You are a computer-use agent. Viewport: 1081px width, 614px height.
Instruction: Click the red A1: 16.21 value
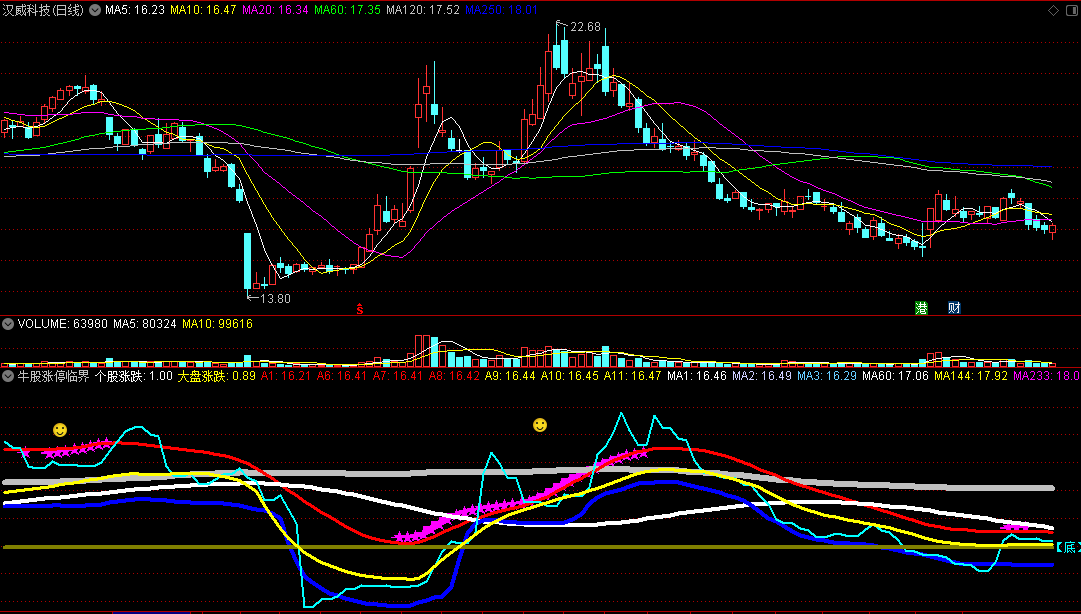(286, 376)
